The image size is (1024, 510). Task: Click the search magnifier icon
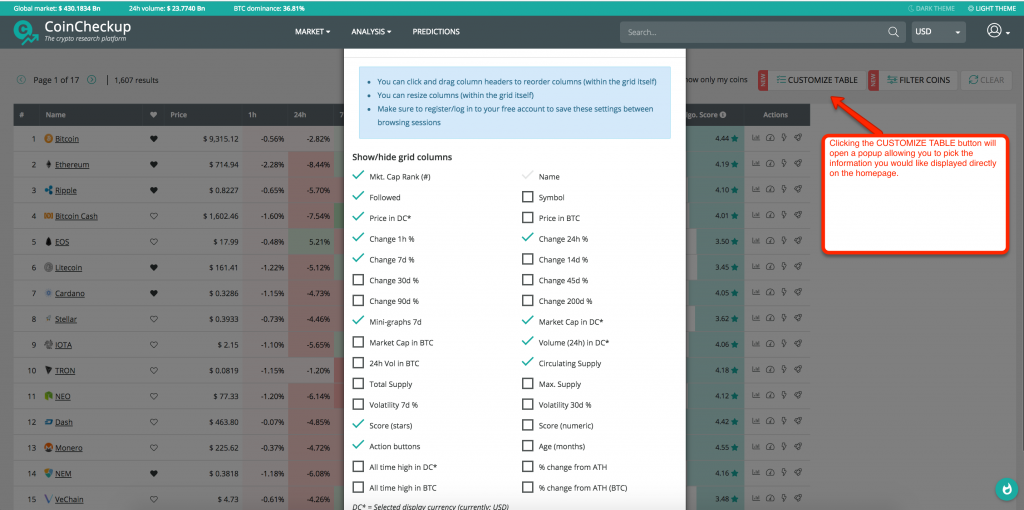pos(894,32)
